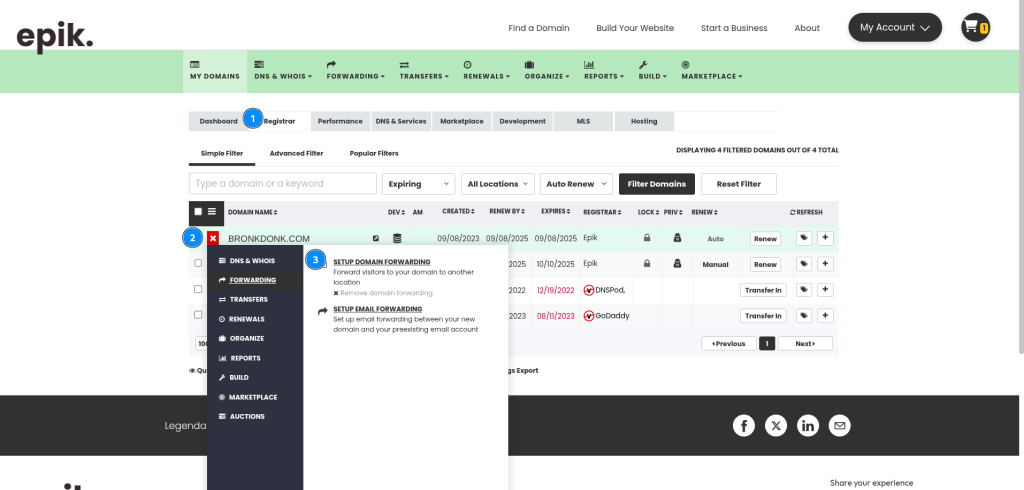Click Transfer In for DNSPod domain

(763, 290)
